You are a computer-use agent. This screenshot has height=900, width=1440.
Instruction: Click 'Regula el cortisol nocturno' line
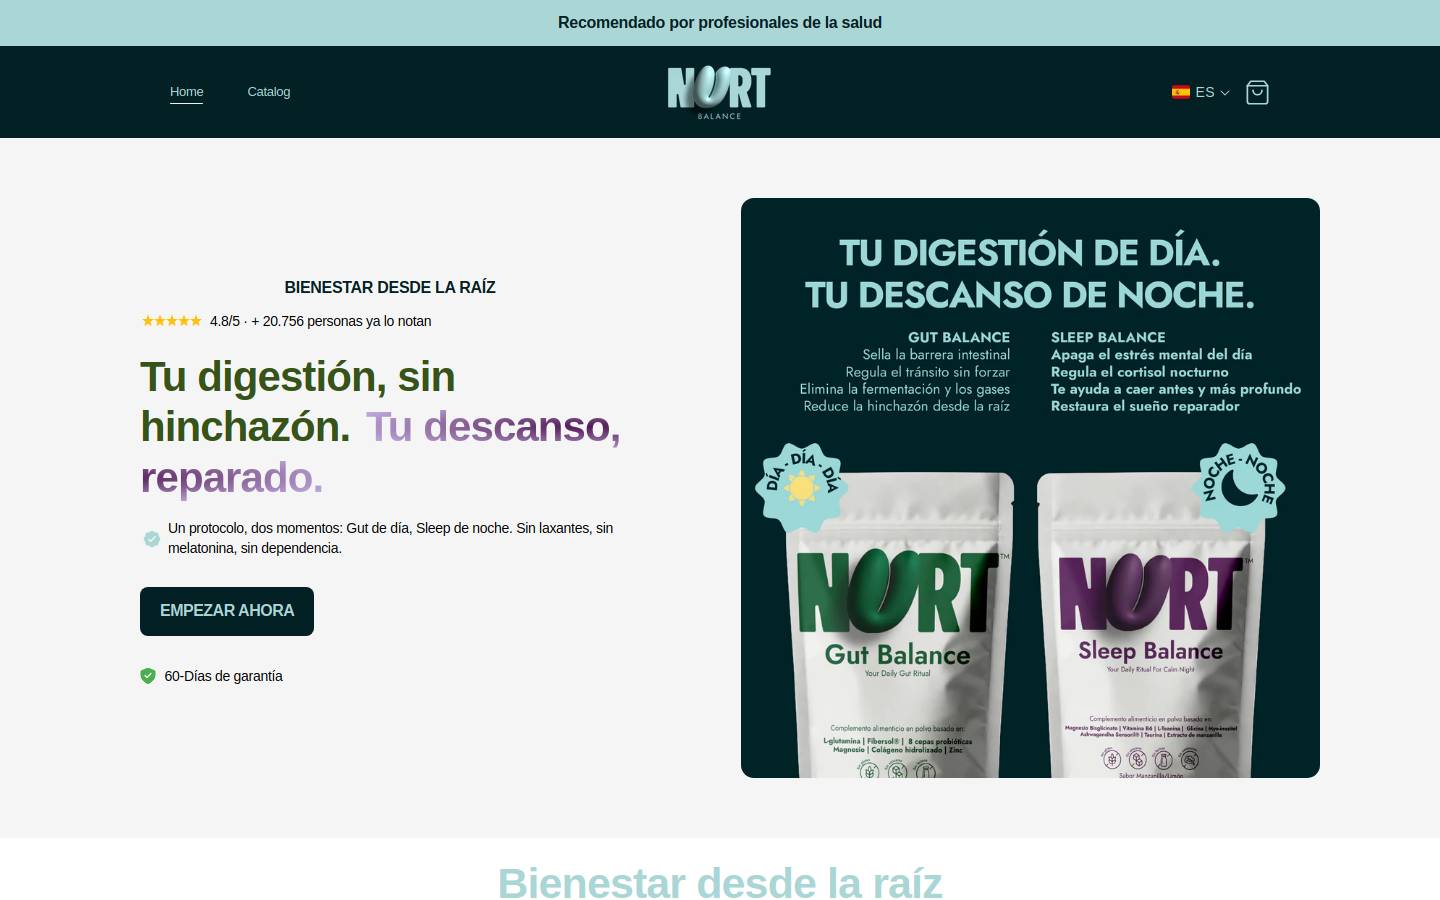point(1140,372)
